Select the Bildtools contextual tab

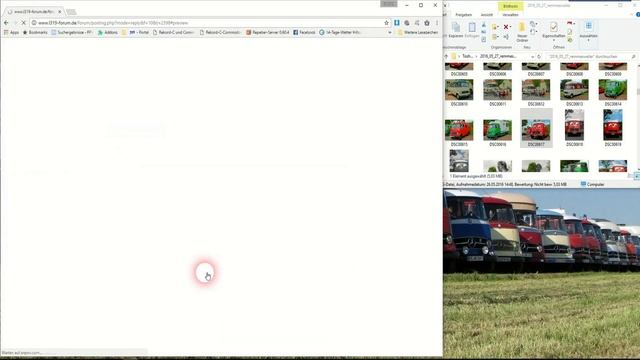pos(510,6)
